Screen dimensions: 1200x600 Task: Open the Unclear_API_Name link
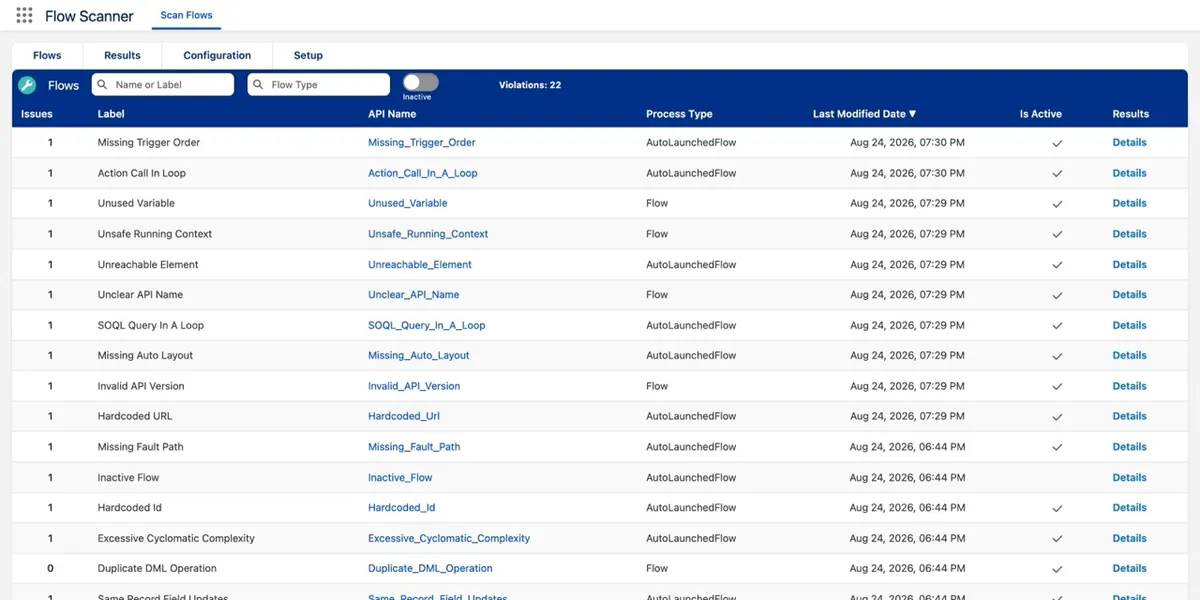pos(414,295)
